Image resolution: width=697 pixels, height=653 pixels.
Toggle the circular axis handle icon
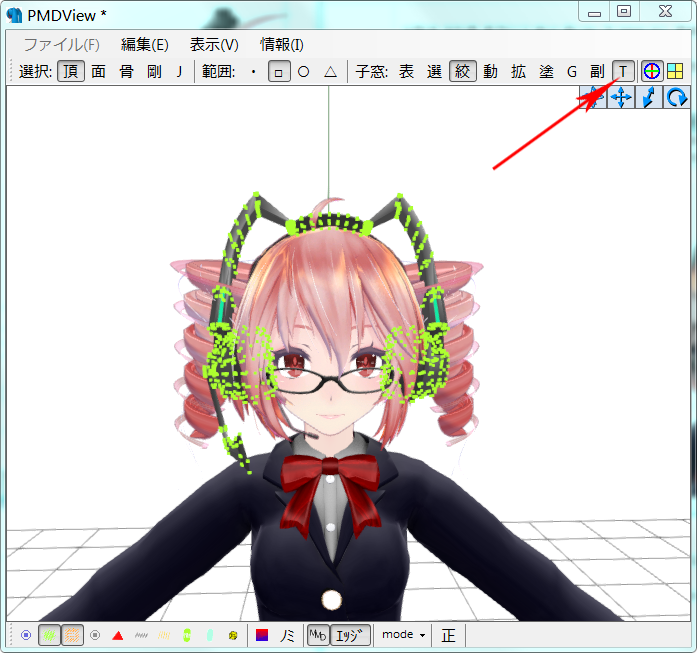(x=652, y=71)
